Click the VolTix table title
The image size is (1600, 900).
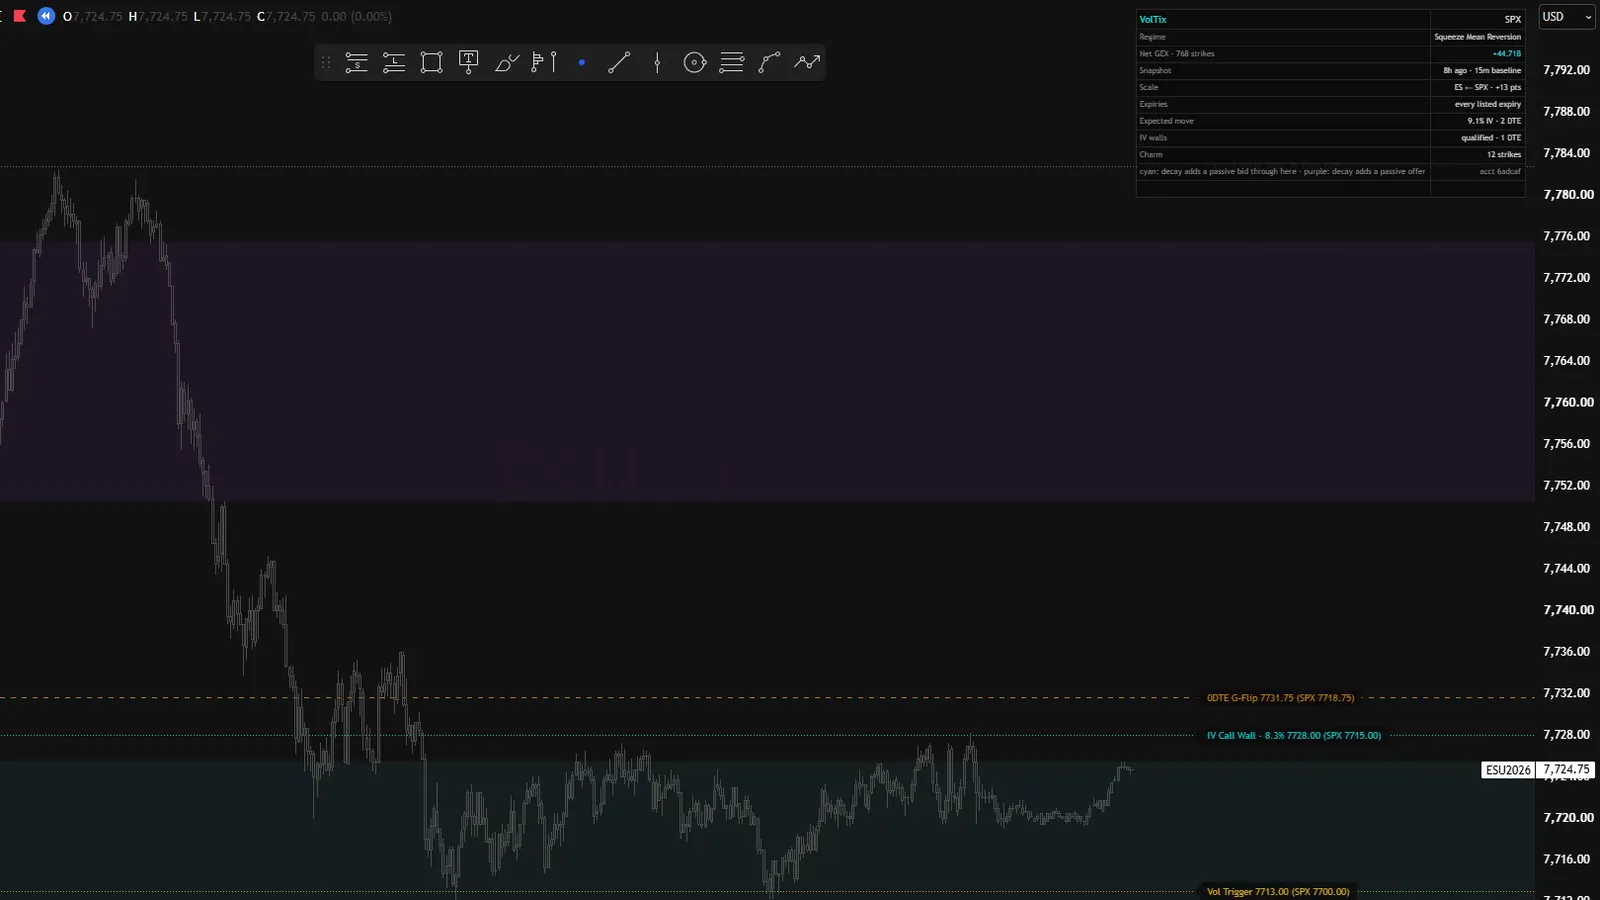(x=1153, y=19)
